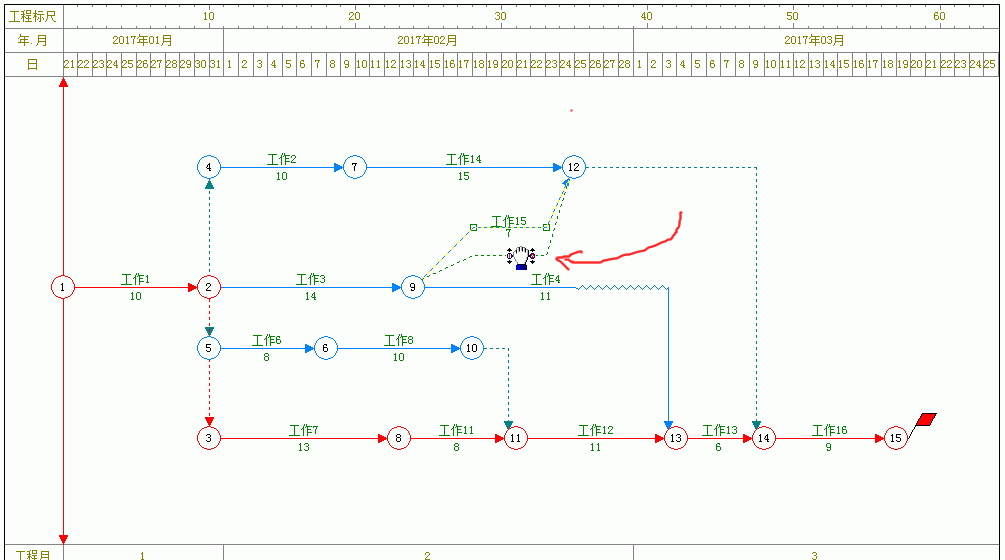Select node 15 end circle
The image size is (1005, 560).
pyautogui.click(x=895, y=438)
